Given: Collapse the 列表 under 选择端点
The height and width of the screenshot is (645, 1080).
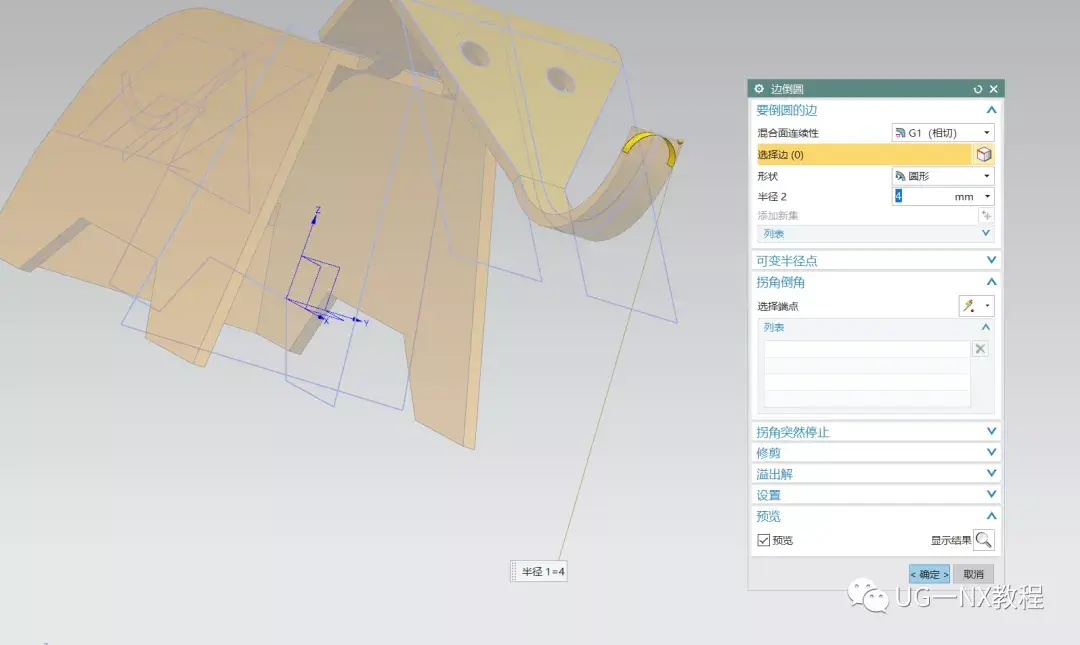Looking at the screenshot, I should point(986,327).
